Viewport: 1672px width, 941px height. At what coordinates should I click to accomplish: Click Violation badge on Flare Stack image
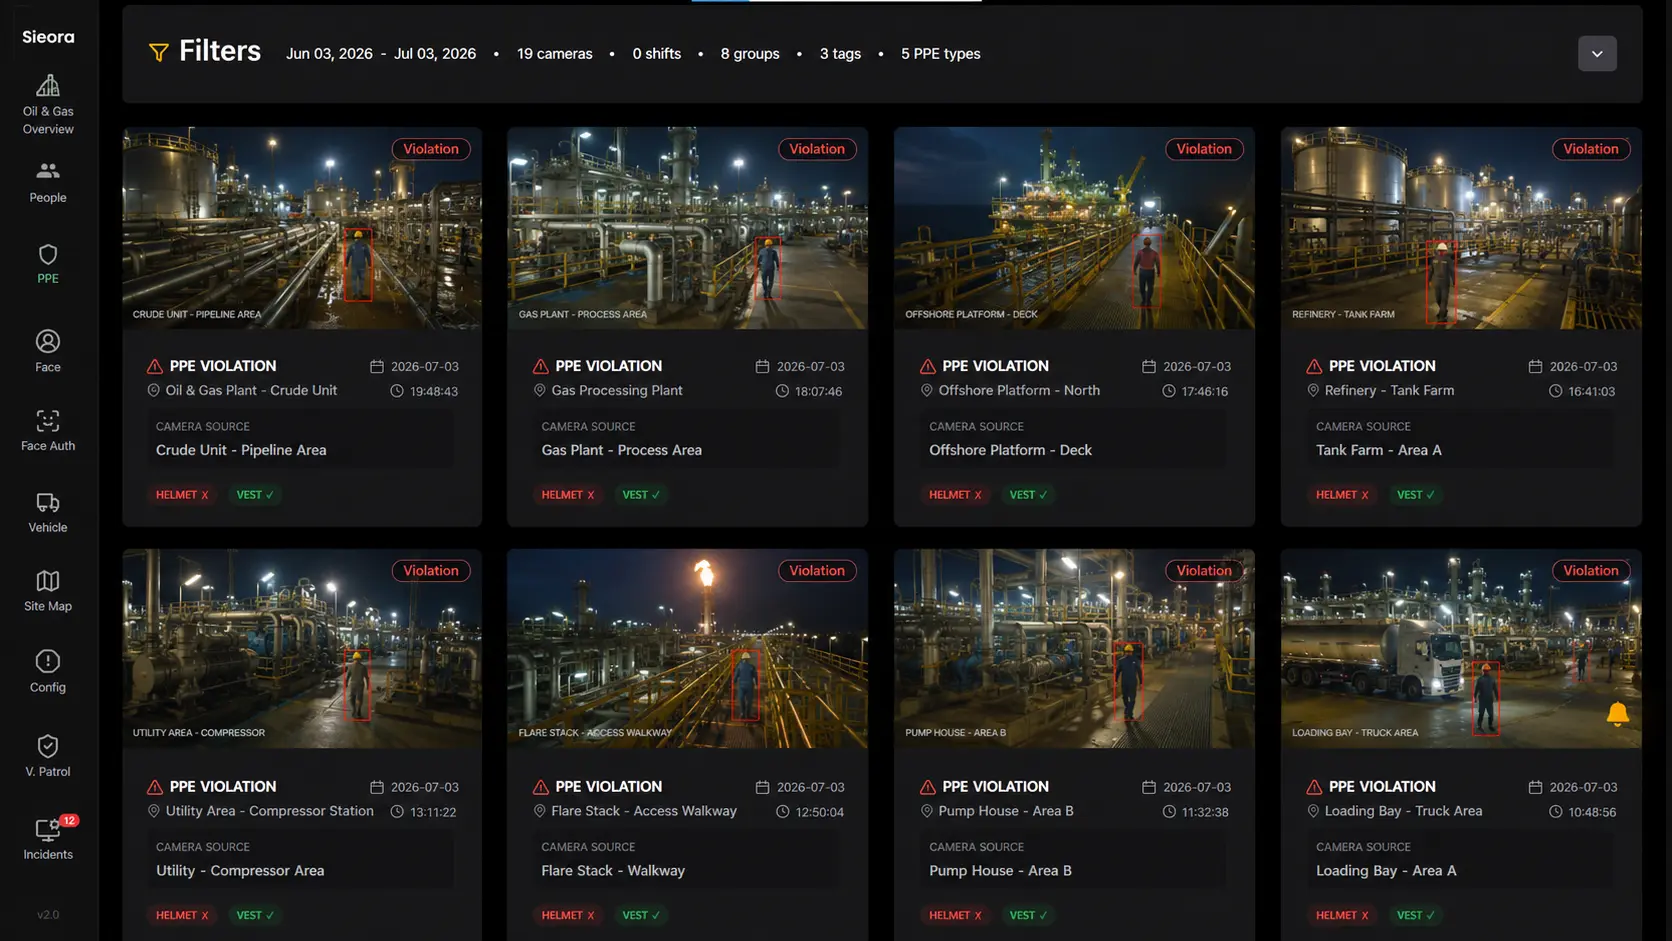click(817, 571)
